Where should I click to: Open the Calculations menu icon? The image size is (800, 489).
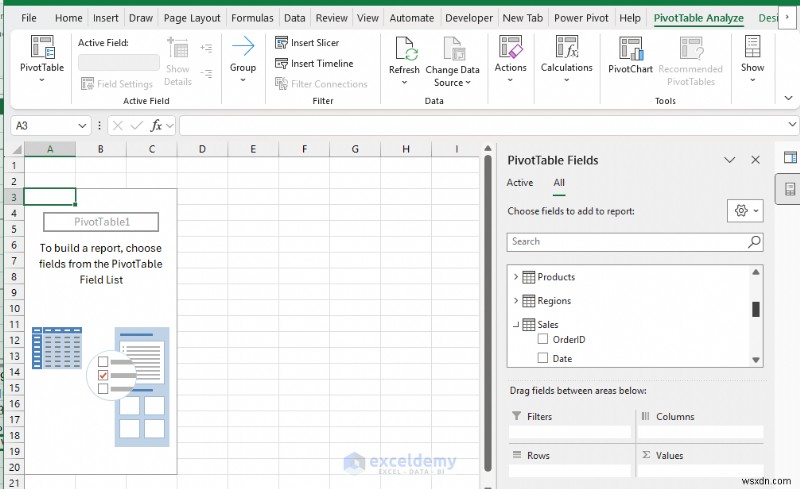pos(567,46)
